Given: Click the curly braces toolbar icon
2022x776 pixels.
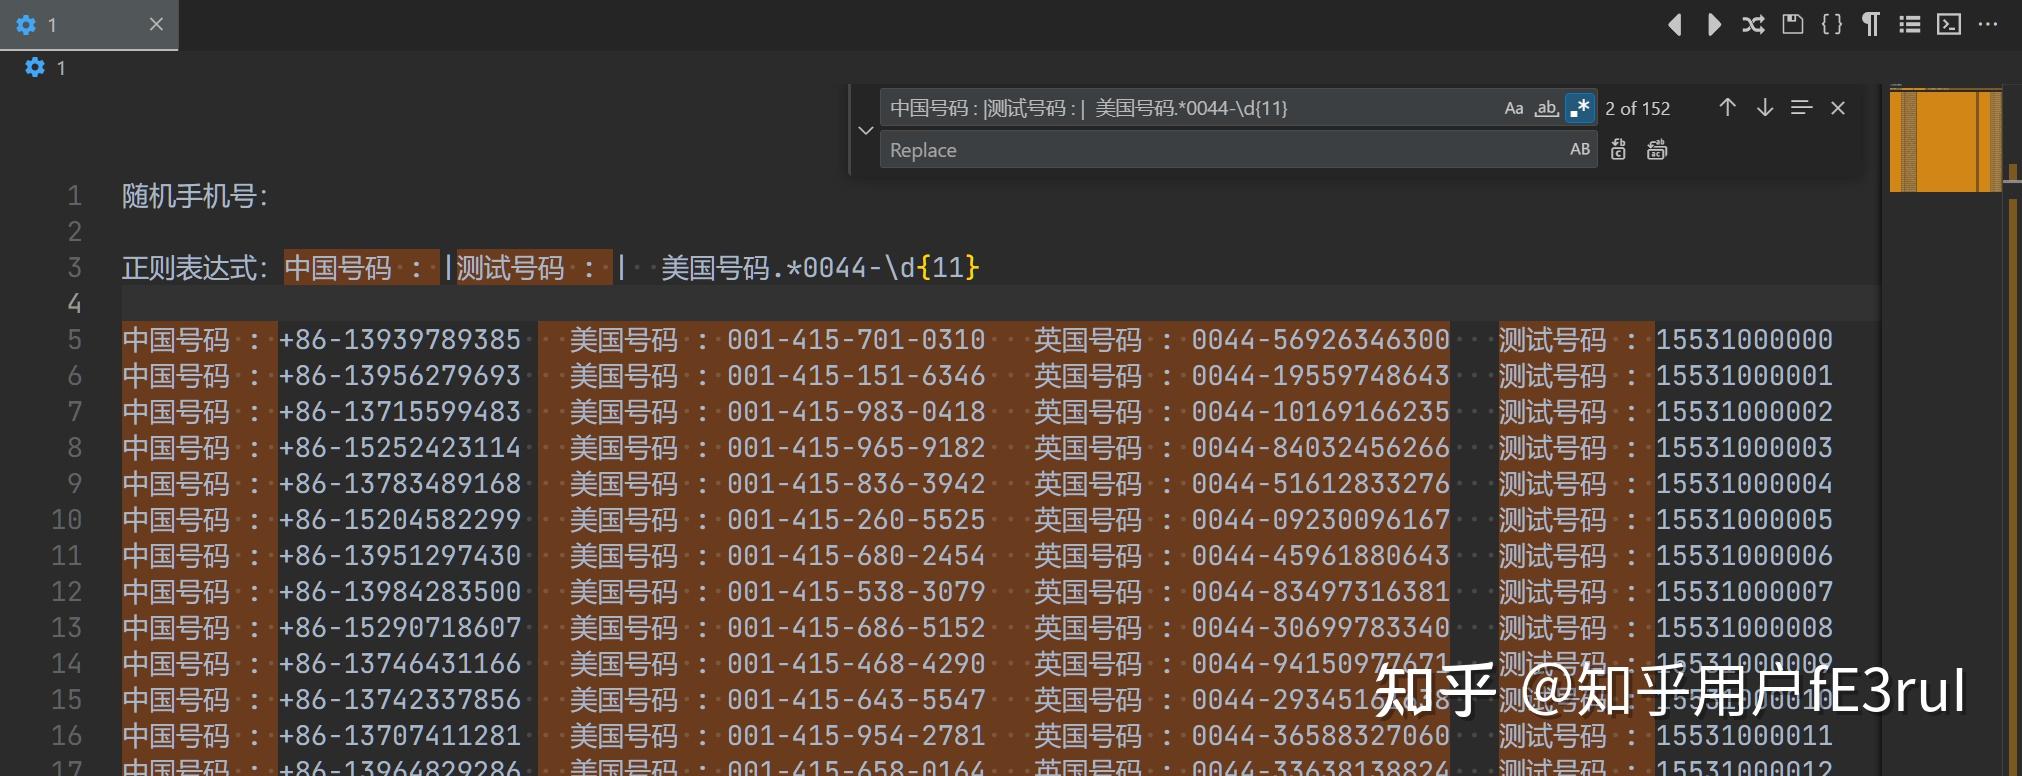Looking at the screenshot, I should pos(1832,24).
